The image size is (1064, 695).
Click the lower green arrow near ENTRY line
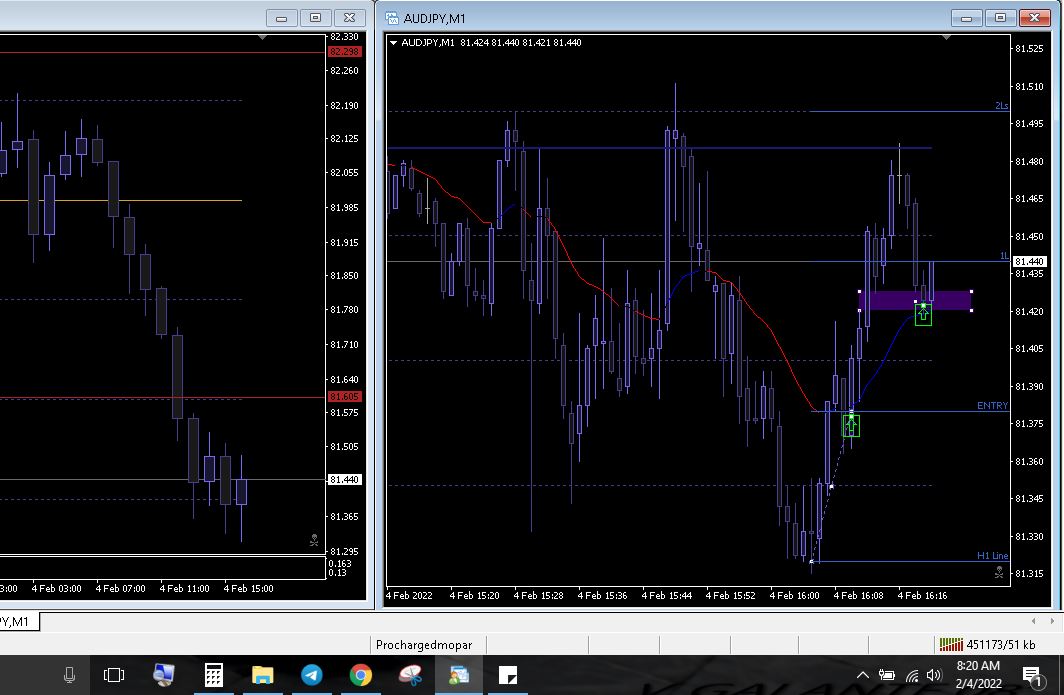click(x=851, y=426)
